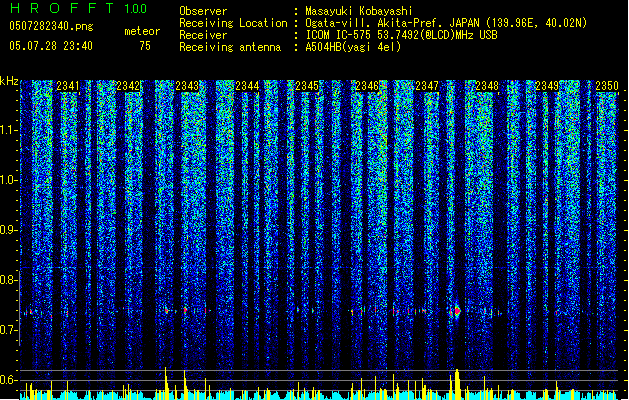This screenshot has height=400, width=629.
Task: Click the 2346 time marker
Action: tap(367, 86)
